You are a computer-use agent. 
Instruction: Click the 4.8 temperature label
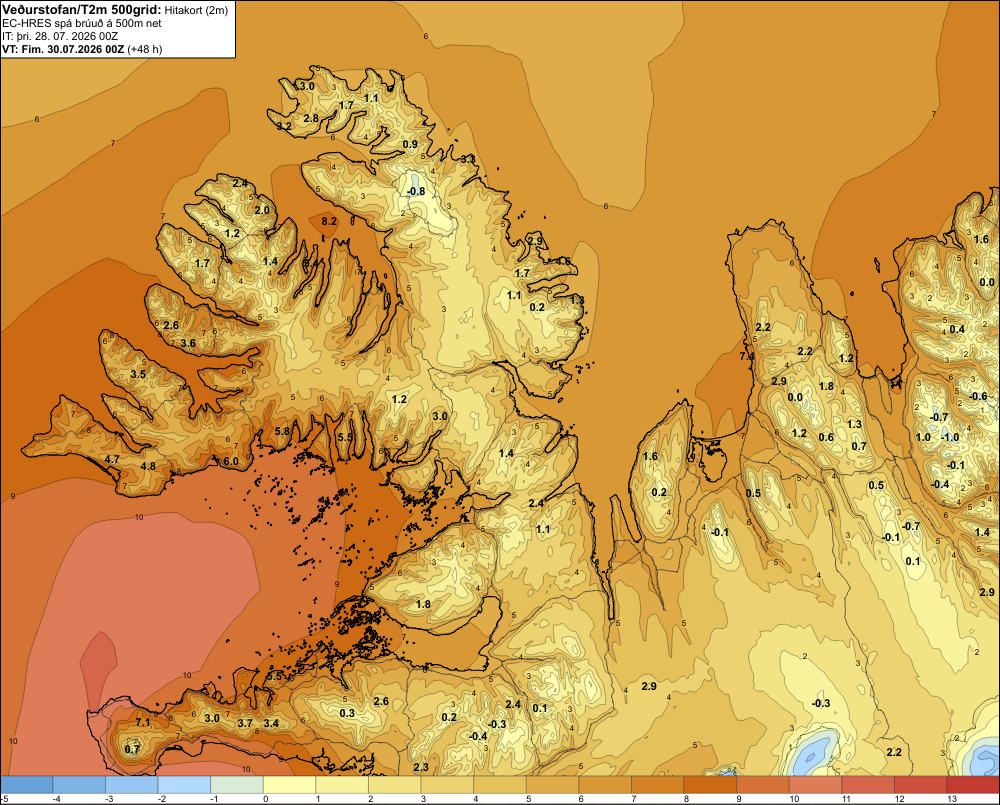tap(148, 466)
